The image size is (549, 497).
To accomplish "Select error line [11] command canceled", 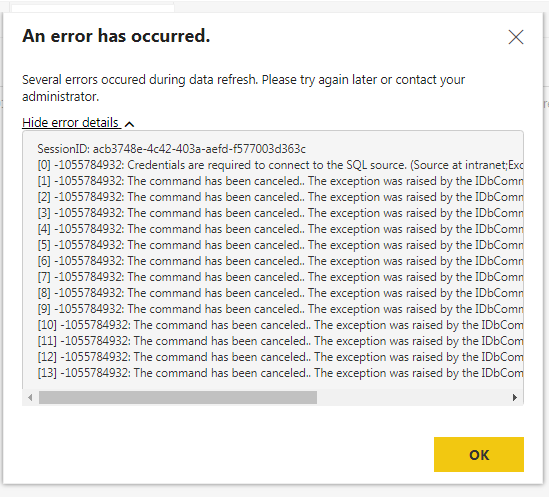I will (x=280, y=341).
